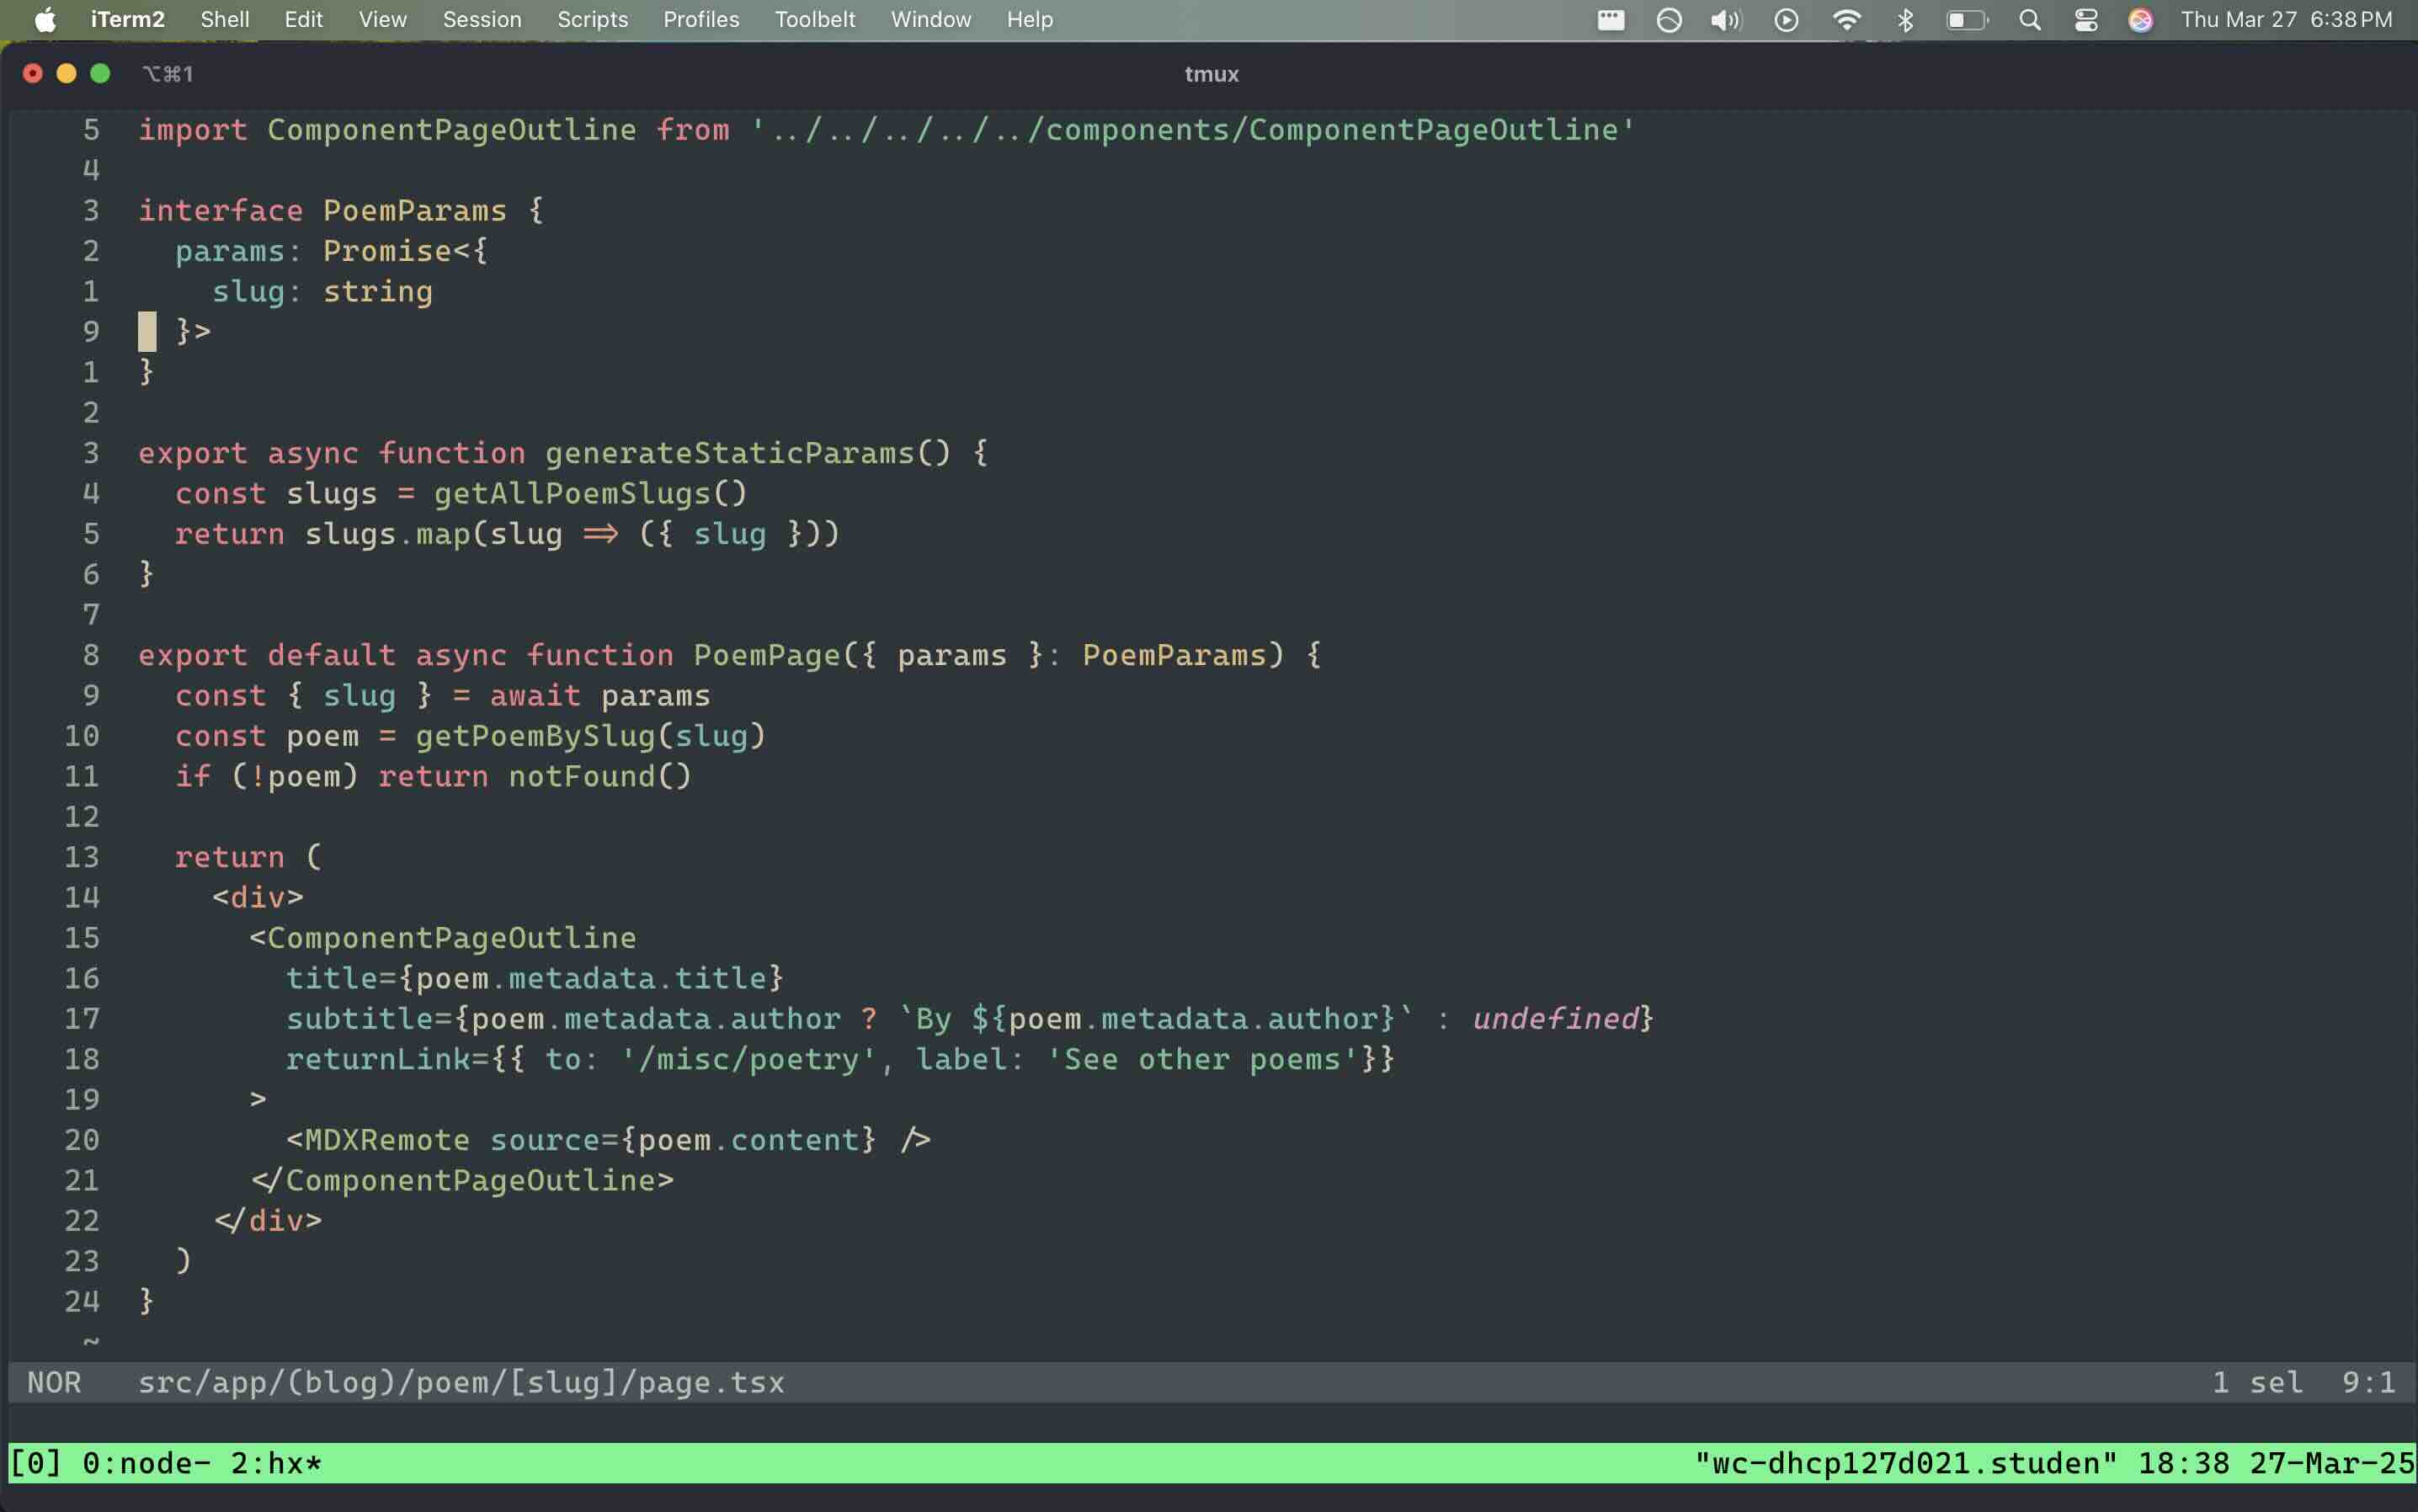Open the Help menu

click(1030, 20)
